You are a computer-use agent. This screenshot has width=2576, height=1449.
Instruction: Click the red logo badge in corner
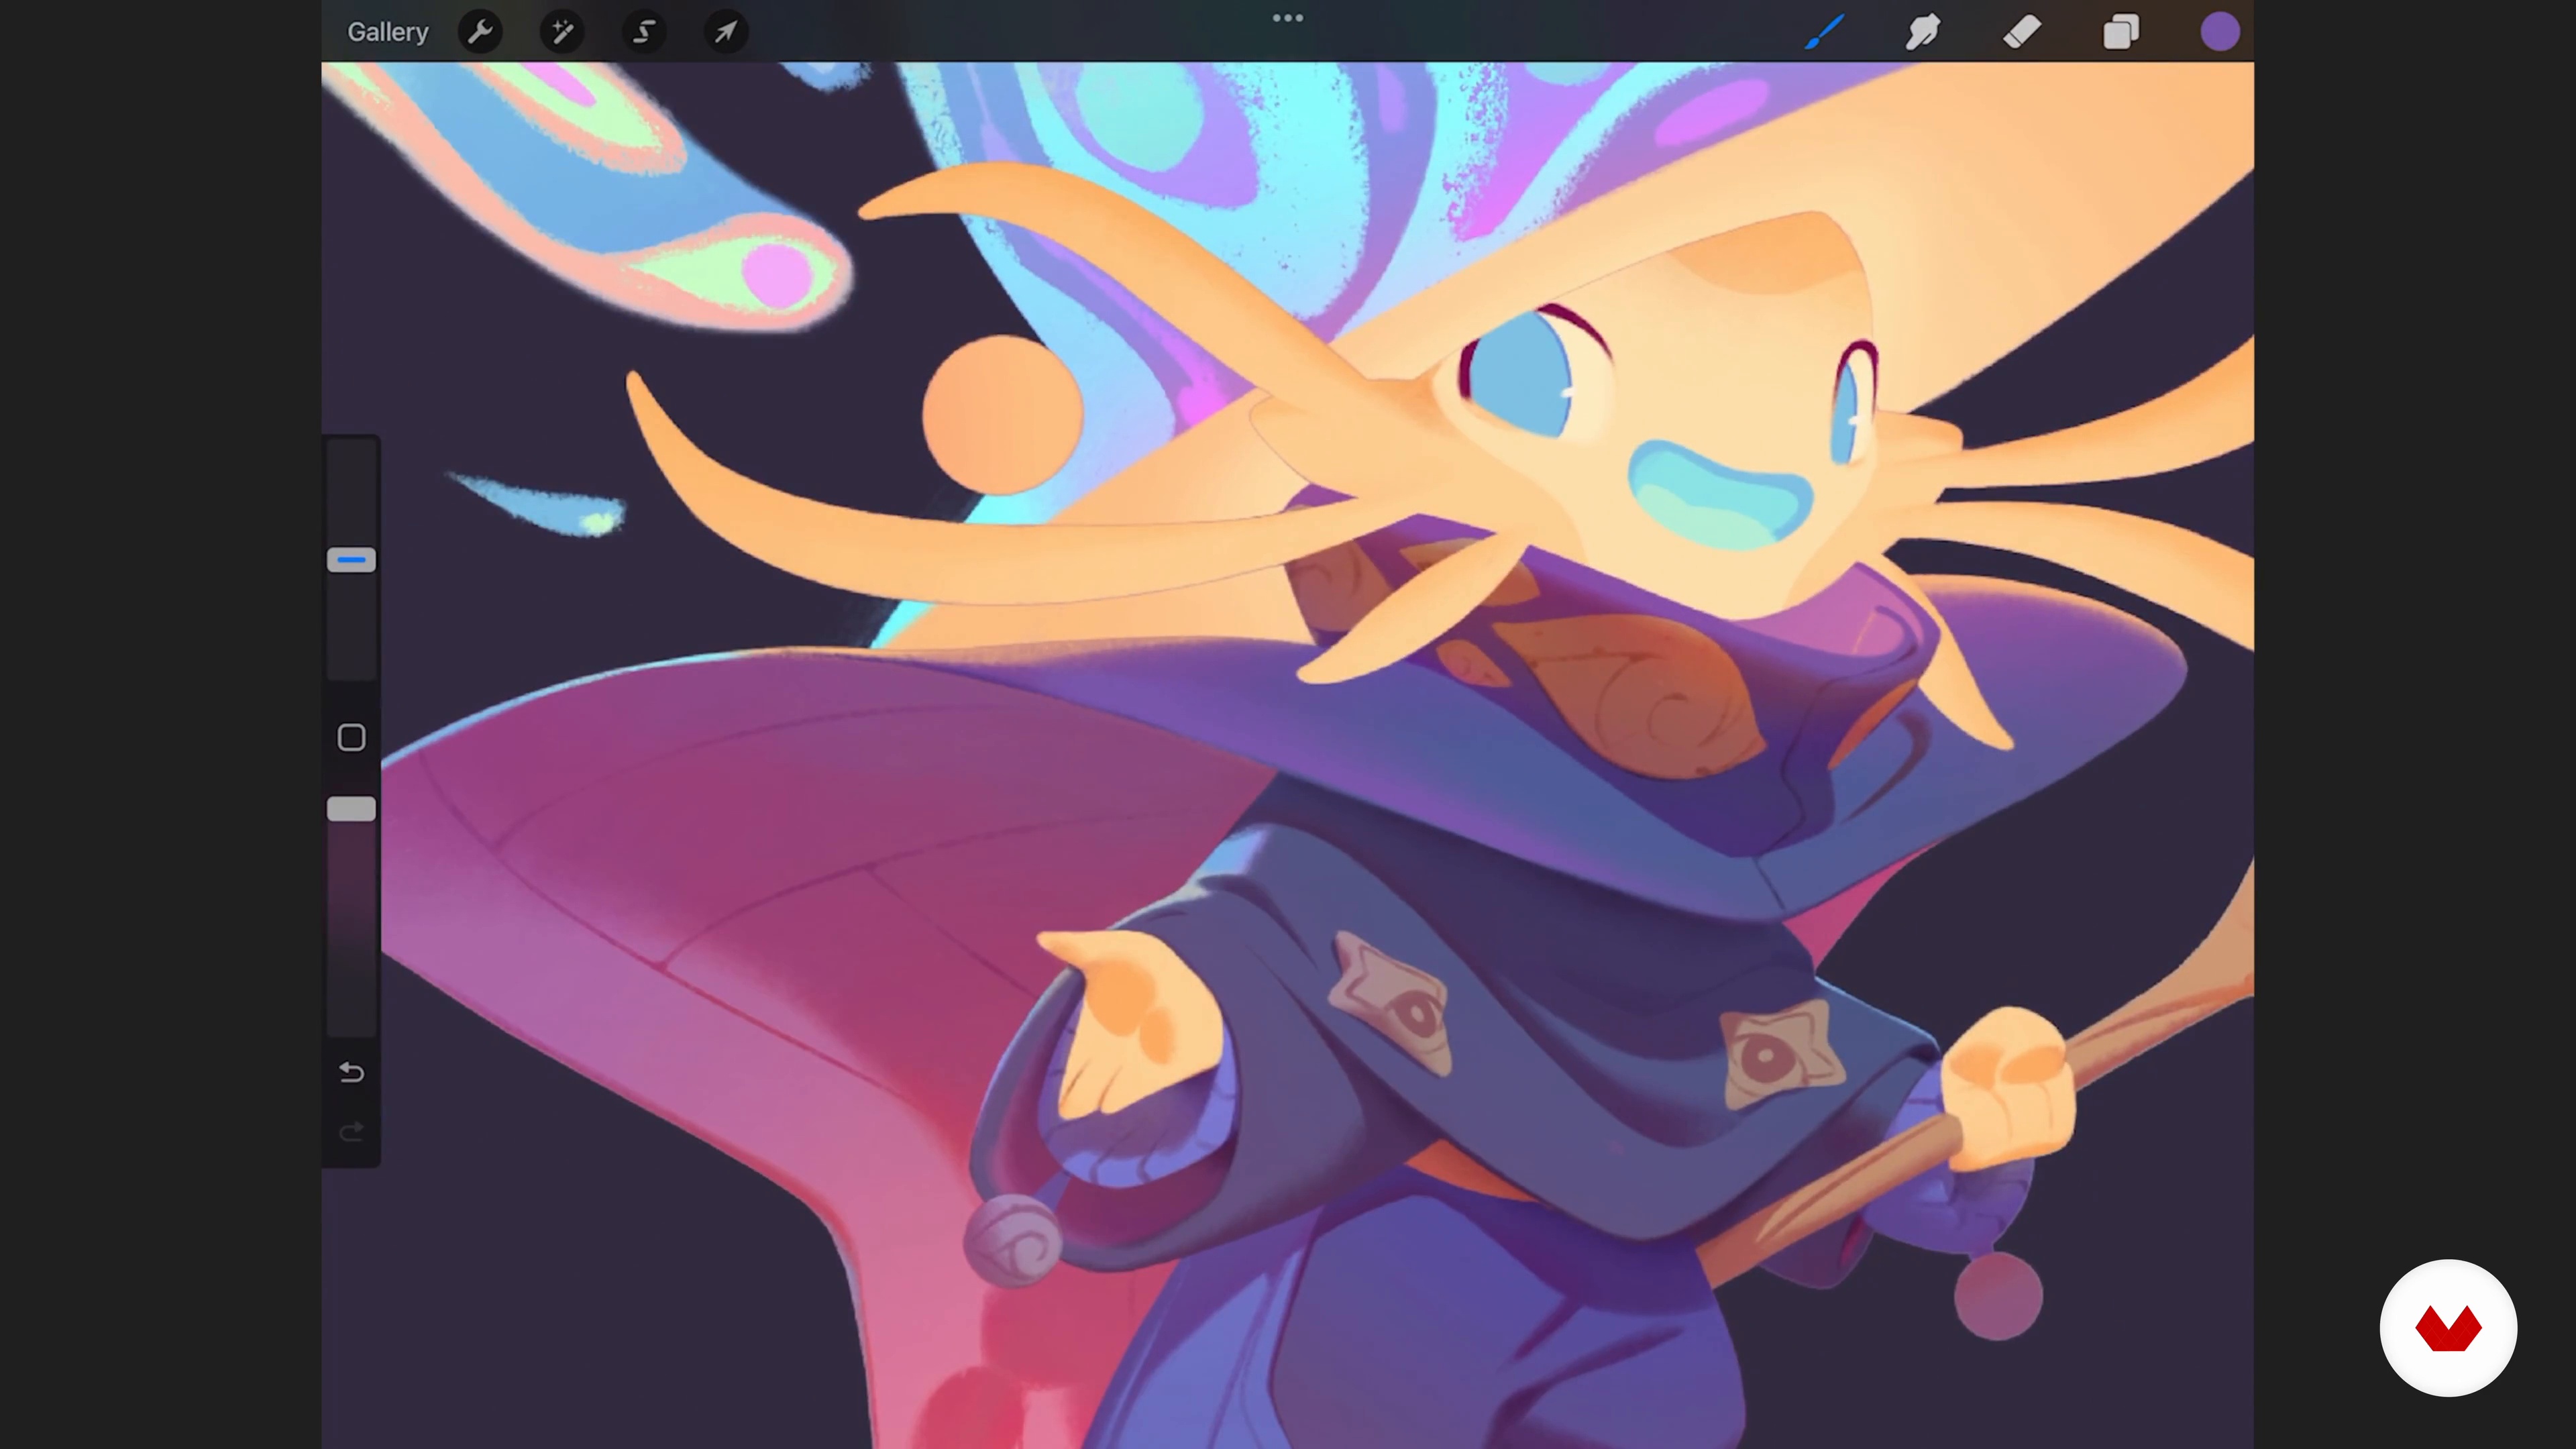click(x=2448, y=1328)
